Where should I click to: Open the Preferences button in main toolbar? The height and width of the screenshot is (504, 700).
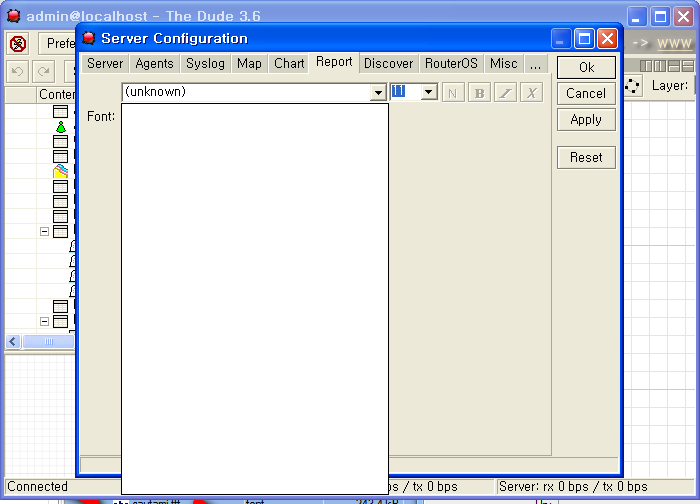click(x=57, y=44)
